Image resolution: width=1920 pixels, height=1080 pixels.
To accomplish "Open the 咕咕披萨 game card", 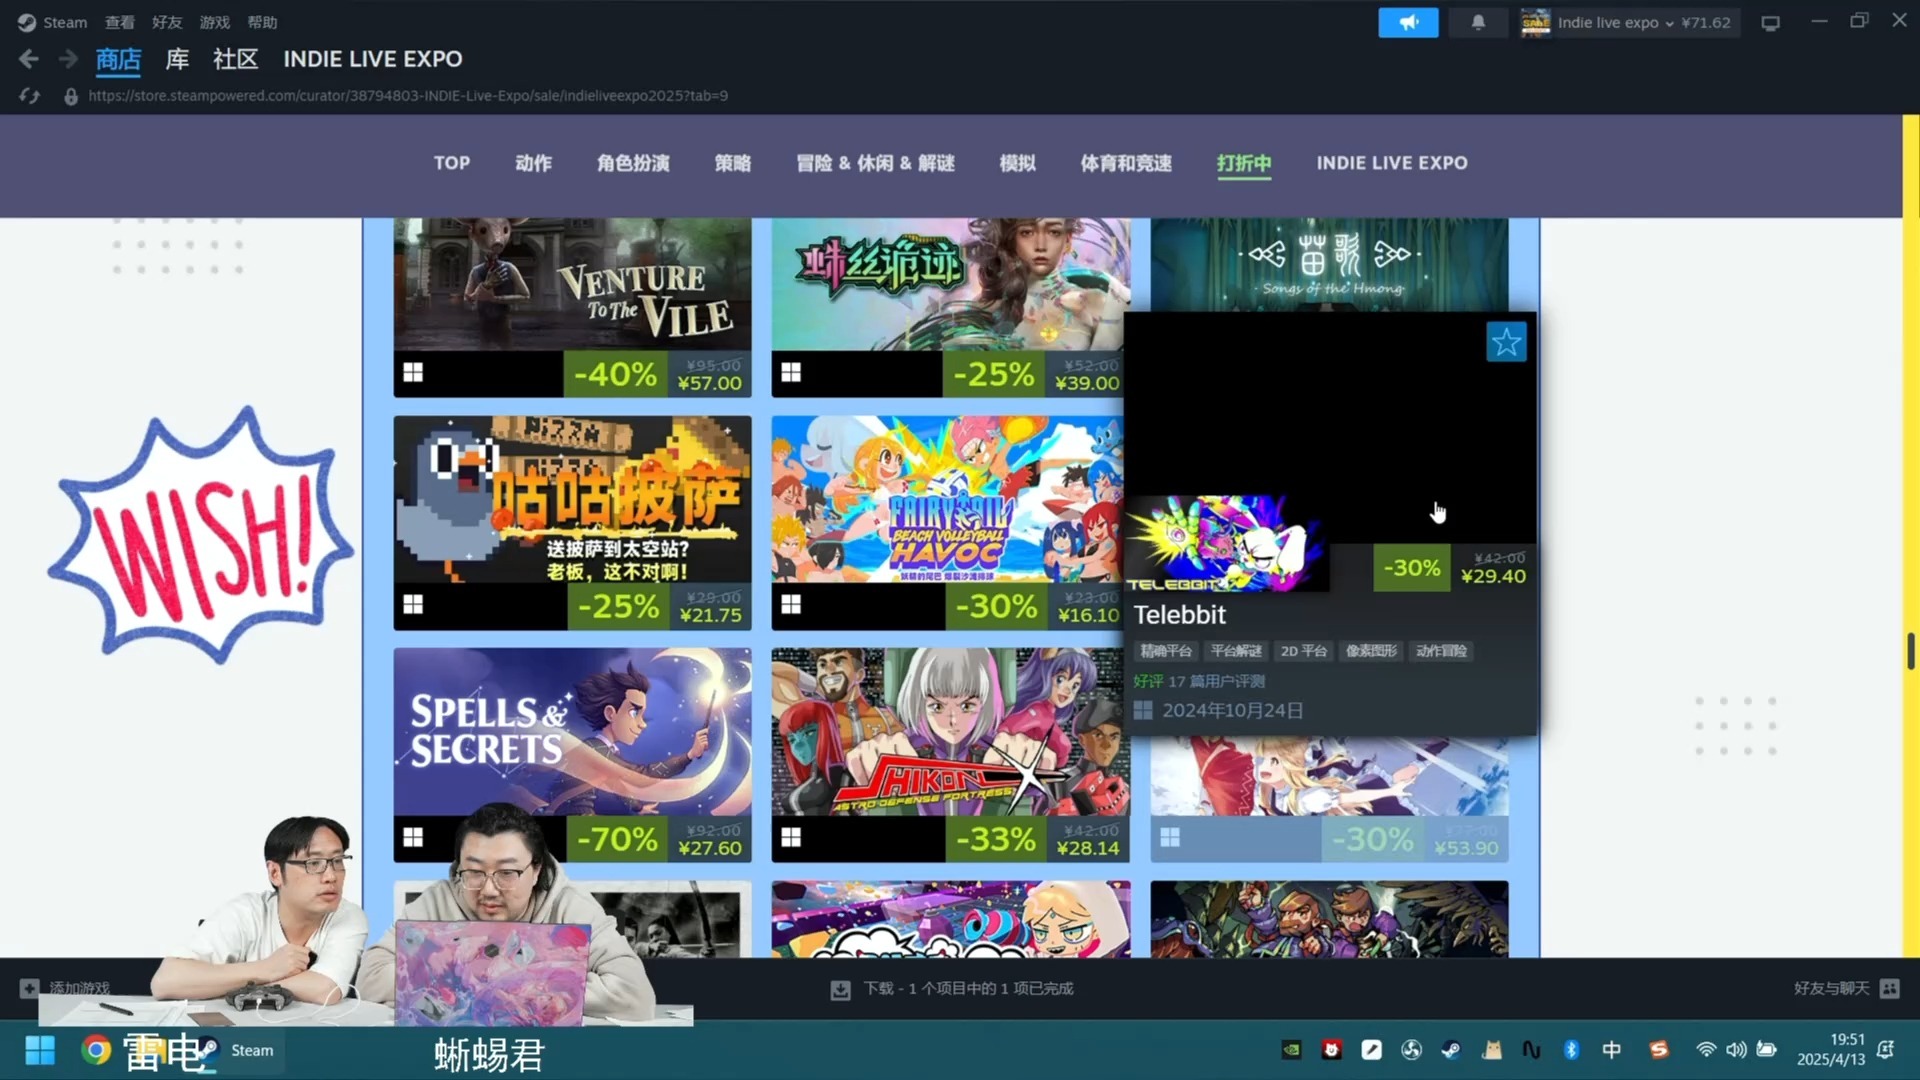I will click(x=572, y=523).
